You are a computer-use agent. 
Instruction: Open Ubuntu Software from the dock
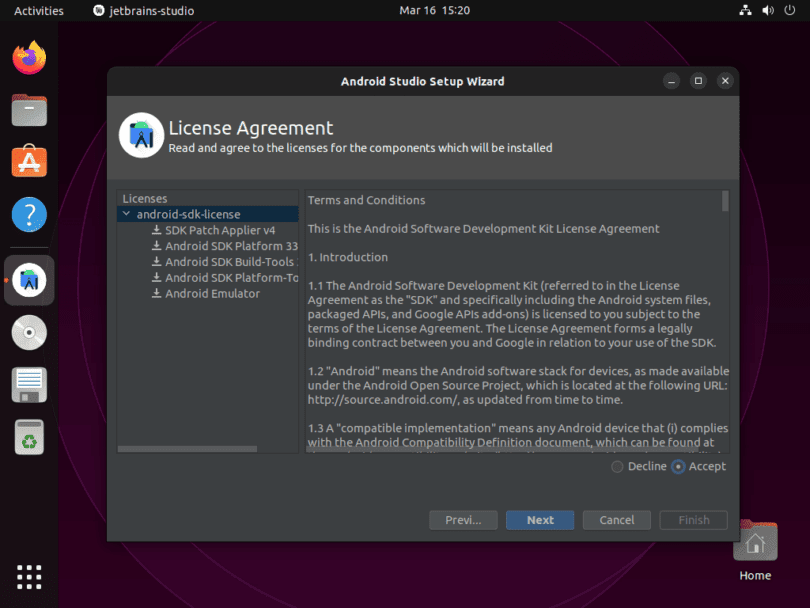point(29,161)
